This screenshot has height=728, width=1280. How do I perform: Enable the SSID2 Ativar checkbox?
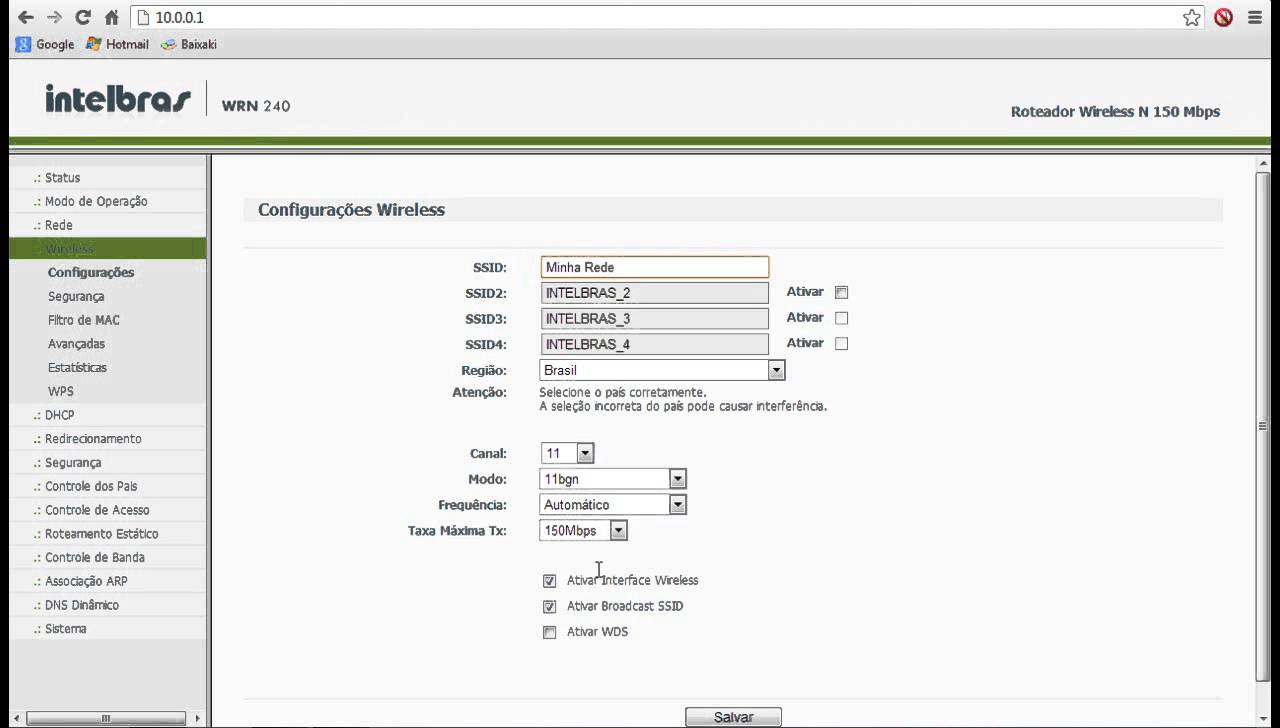click(841, 293)
